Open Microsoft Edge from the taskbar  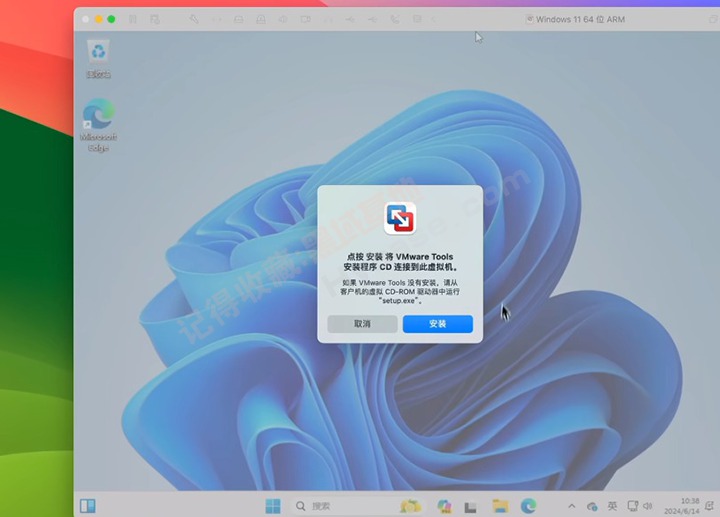[529, 506]
